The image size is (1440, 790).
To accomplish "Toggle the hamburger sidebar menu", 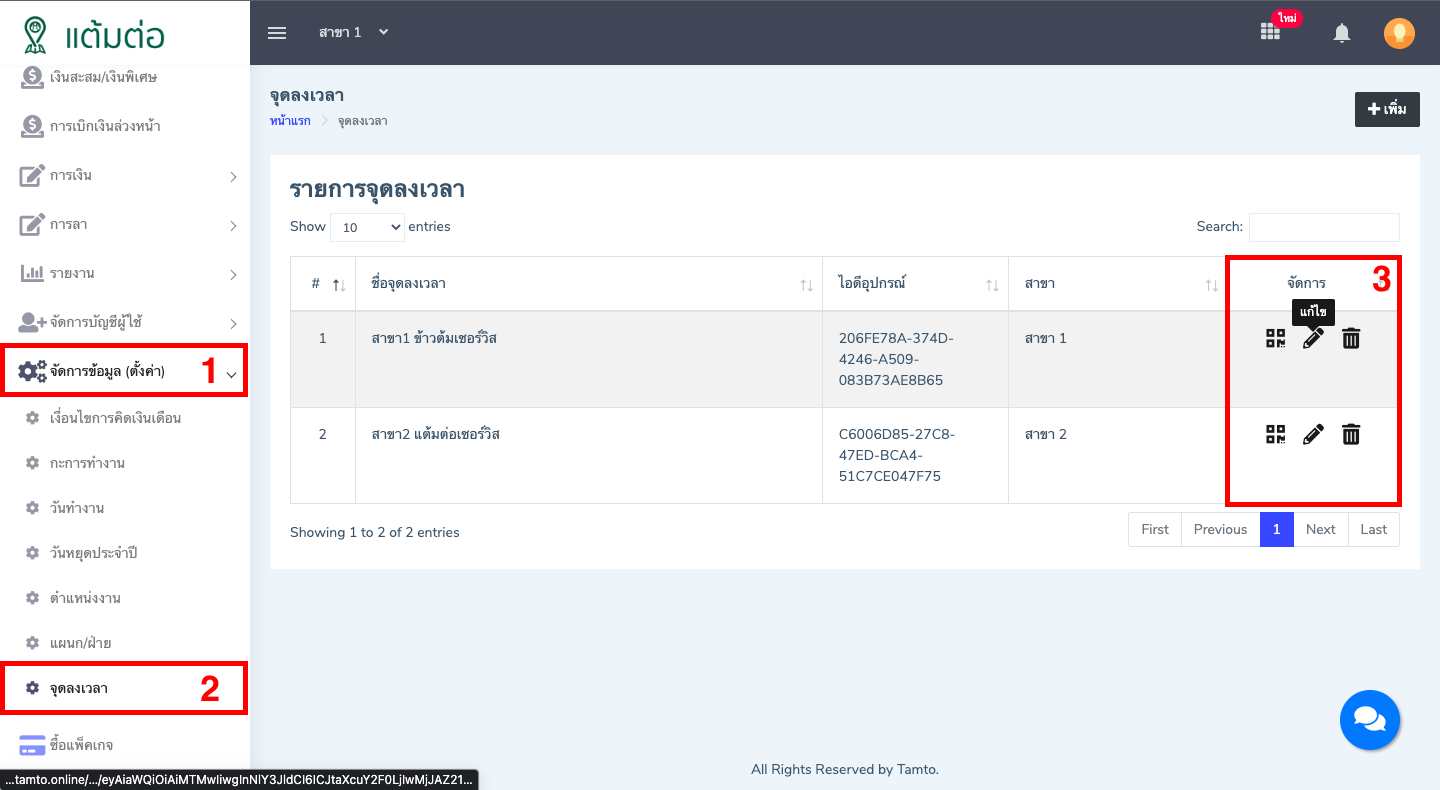I will 278,33.
